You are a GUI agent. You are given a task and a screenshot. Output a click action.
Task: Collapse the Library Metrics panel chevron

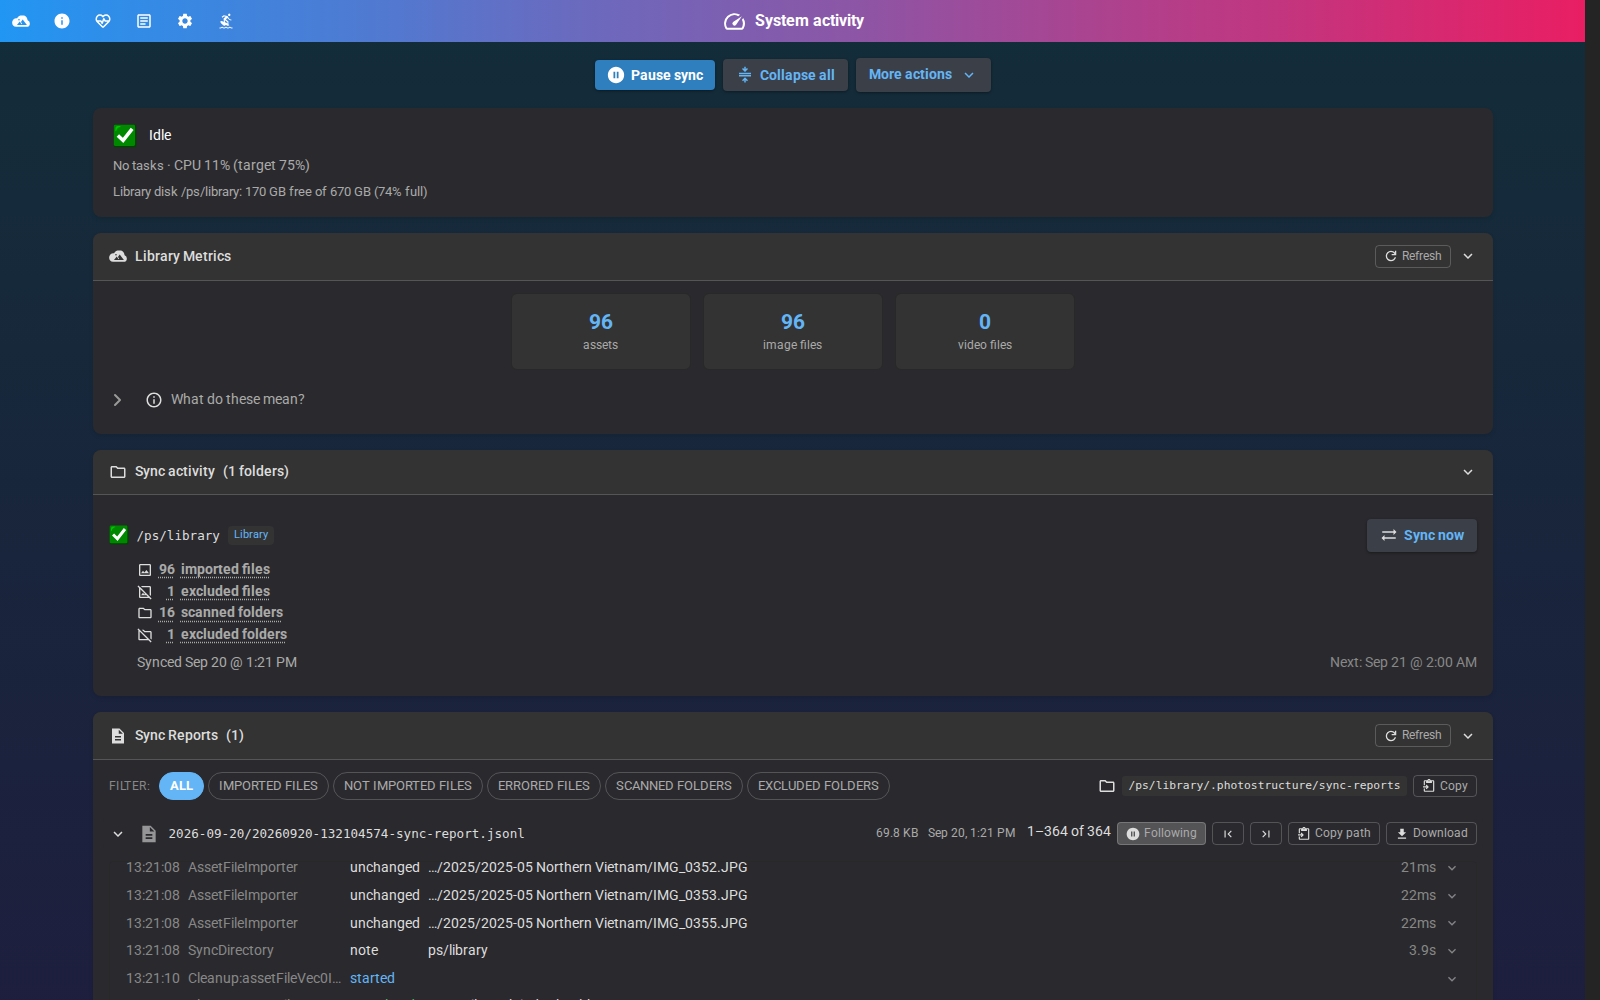click(x=1468, y=256)
